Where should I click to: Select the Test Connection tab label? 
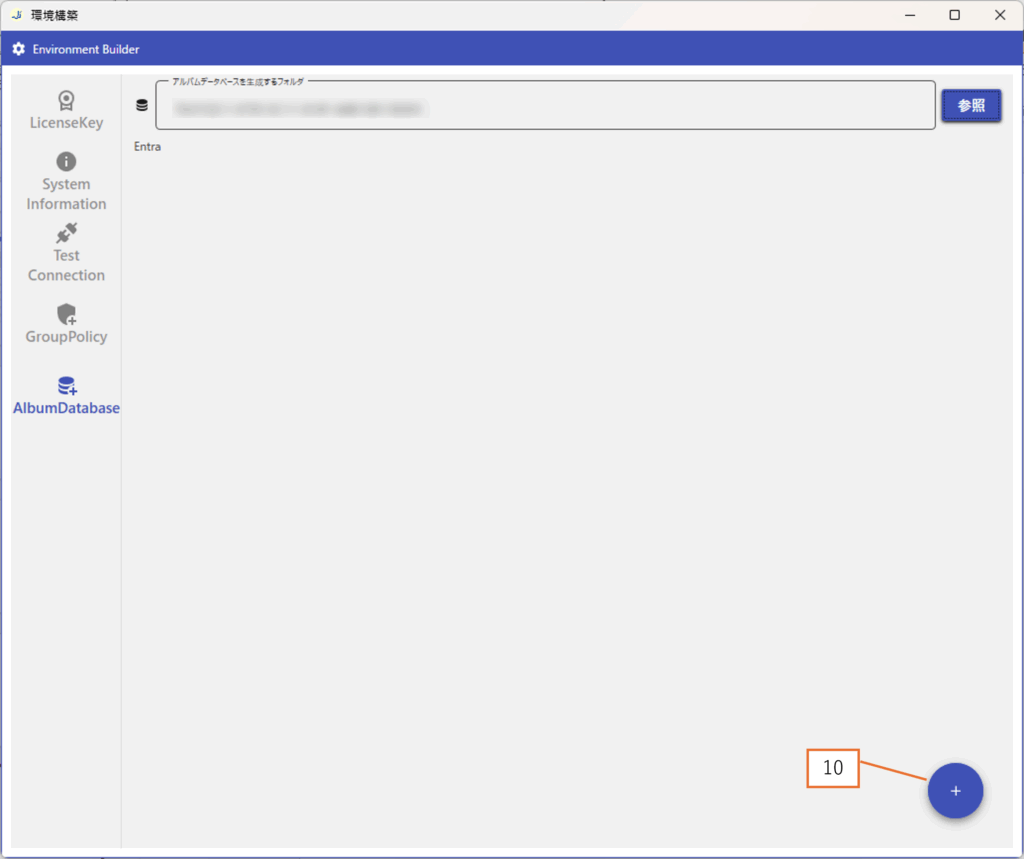coord(66,265)
